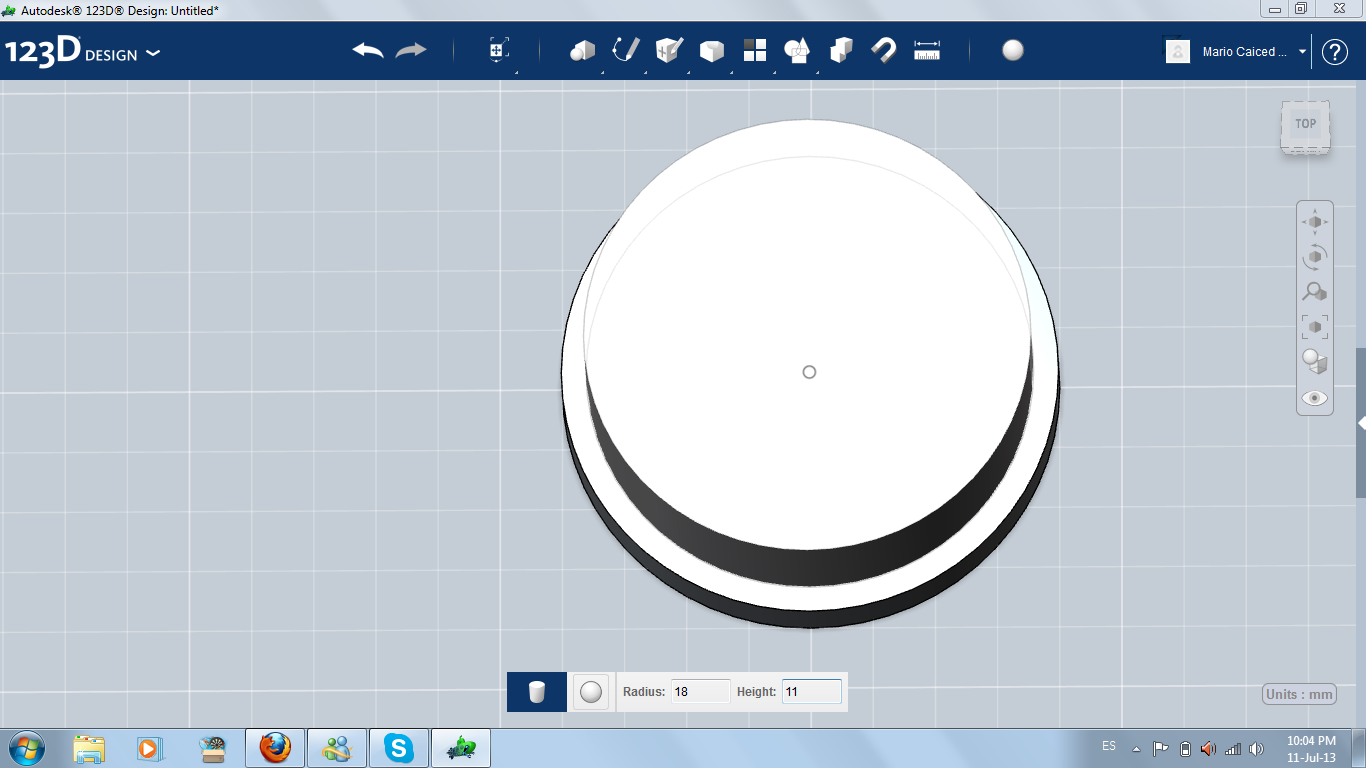The width and height of the screenshot is (1366, 768).
Task: Open Windows Explorer from the taskbar
Action: (x=89, y=748)
